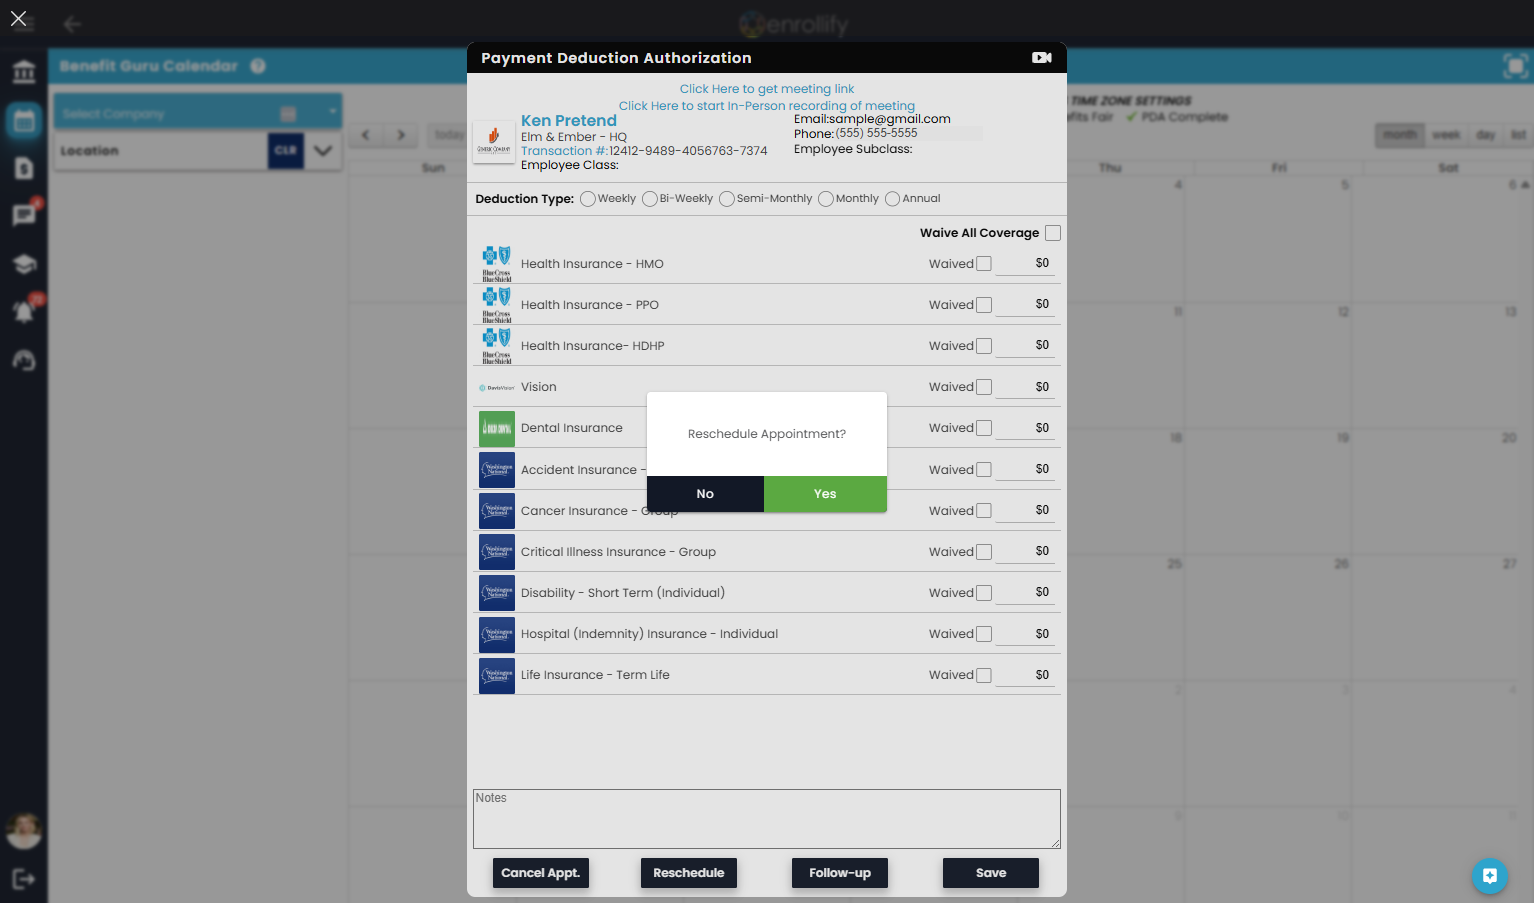Select the Semi-Monthly deduction type

coord(727,199)
